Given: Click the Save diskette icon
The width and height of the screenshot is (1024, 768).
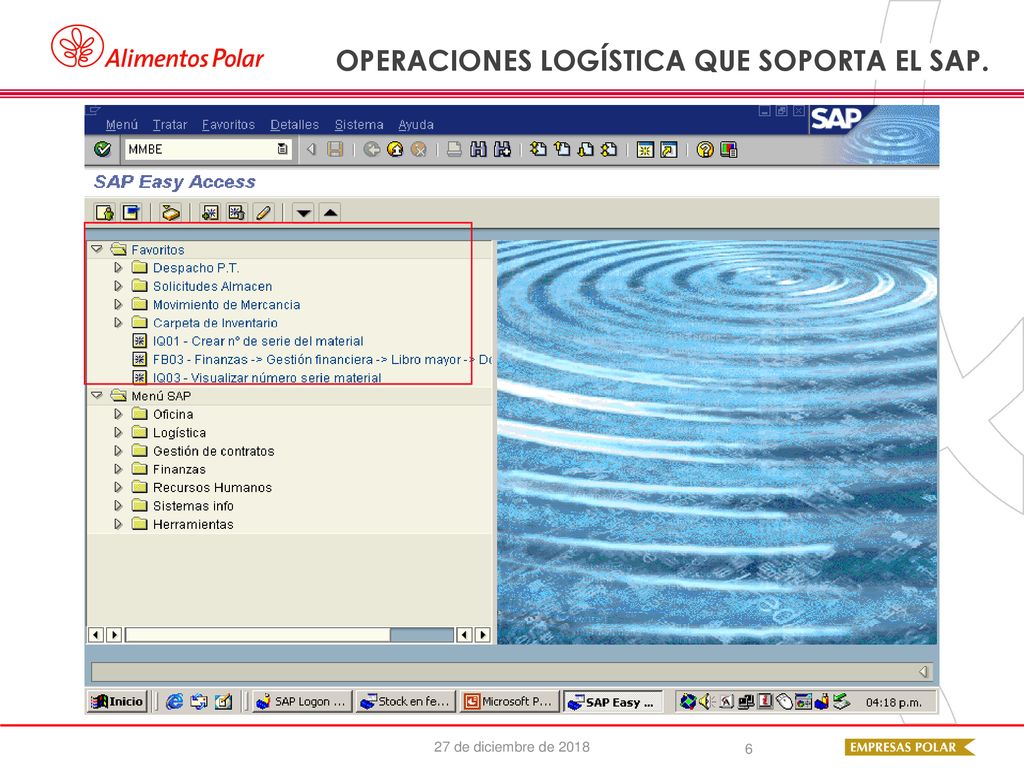Looking at the screenshot, I should pos(335,150).
